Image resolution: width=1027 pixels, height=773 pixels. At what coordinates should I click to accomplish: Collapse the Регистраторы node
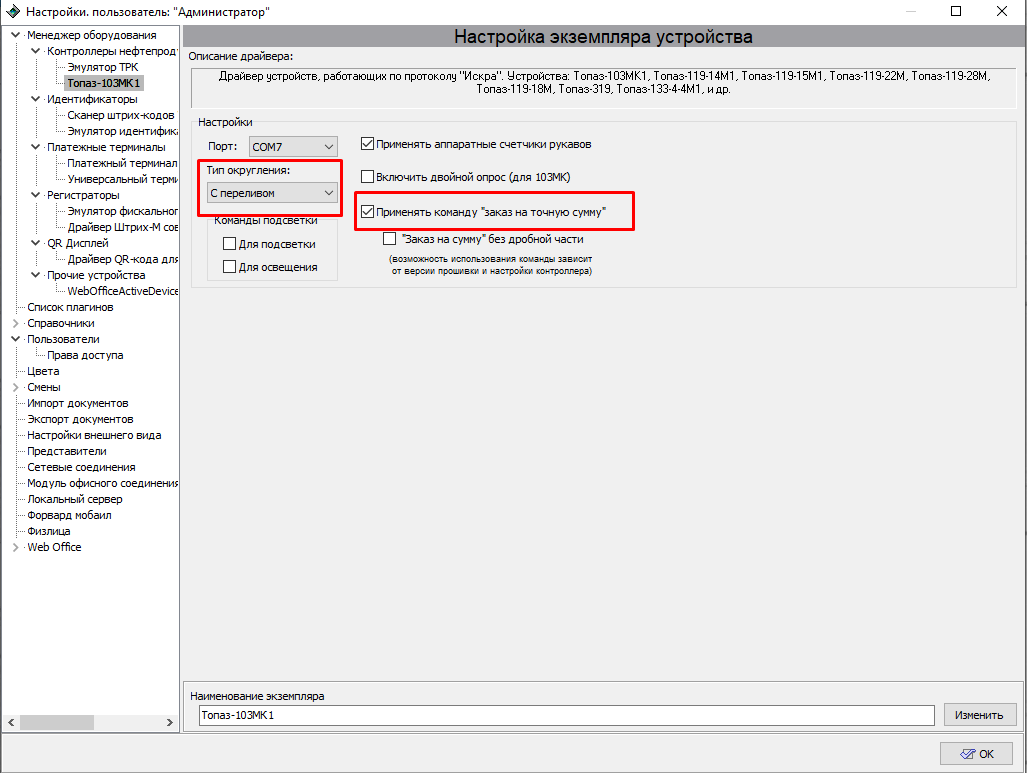pos(35,195)
